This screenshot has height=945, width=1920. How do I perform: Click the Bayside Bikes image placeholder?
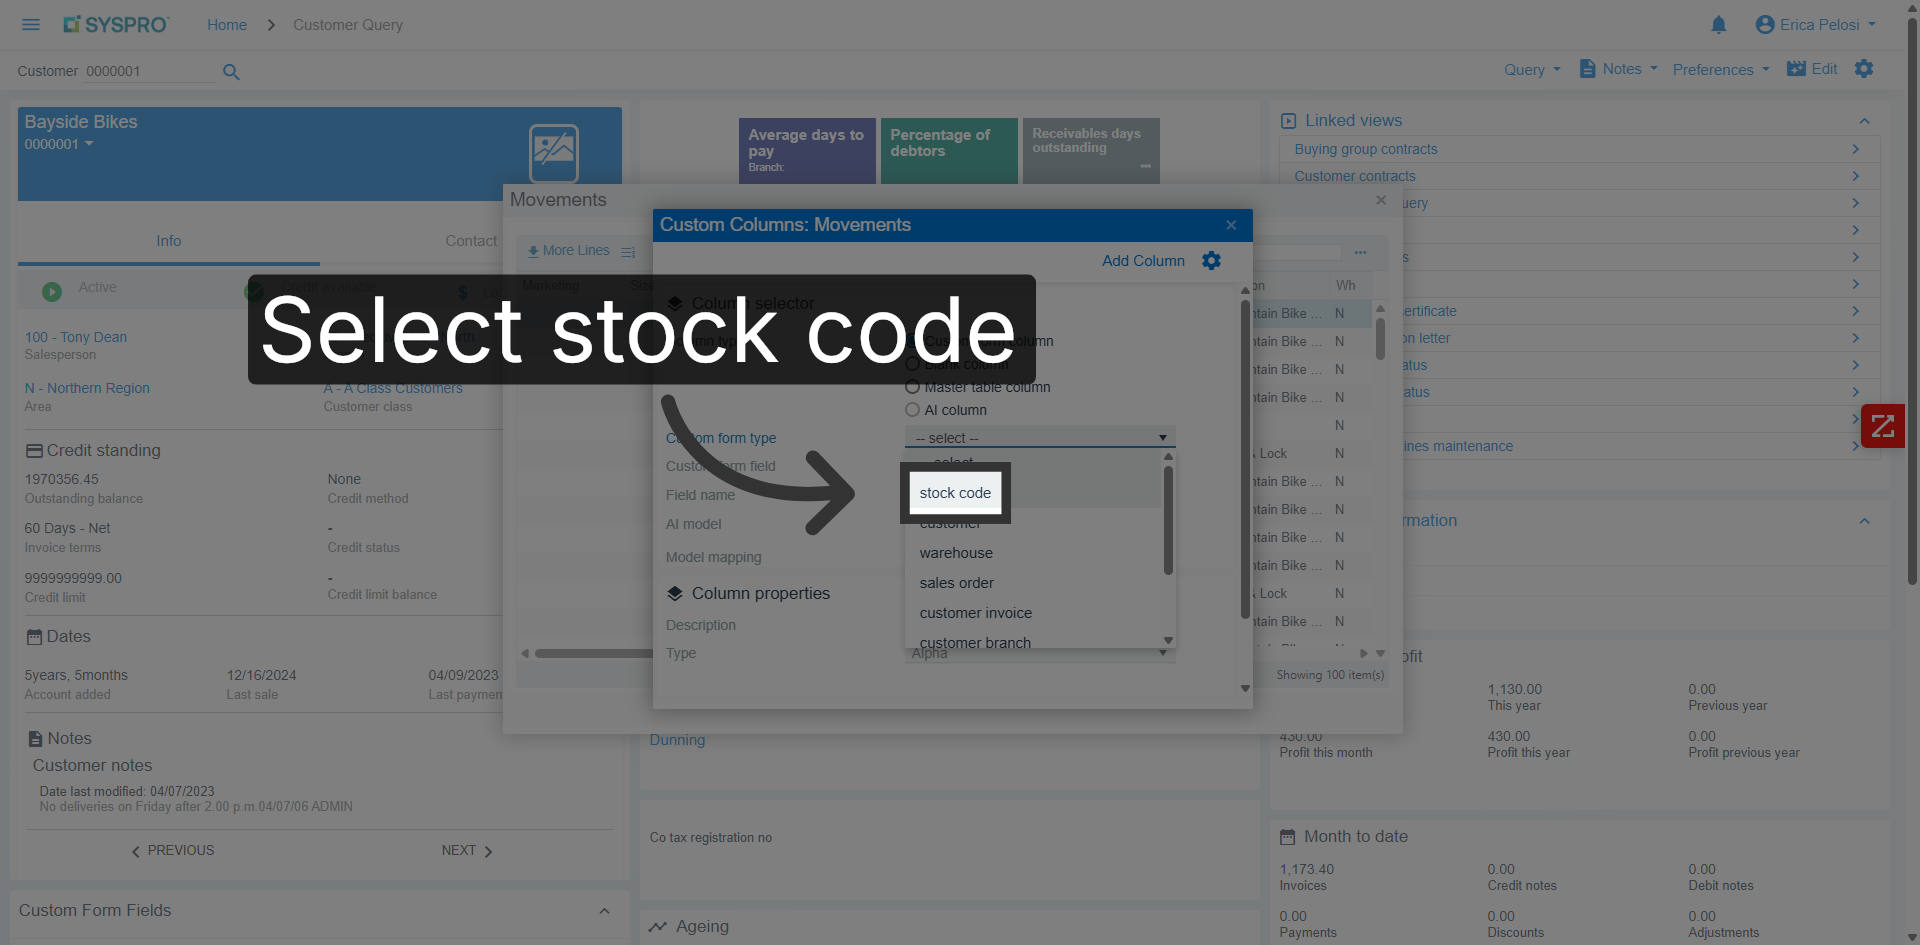coord(554,153)
